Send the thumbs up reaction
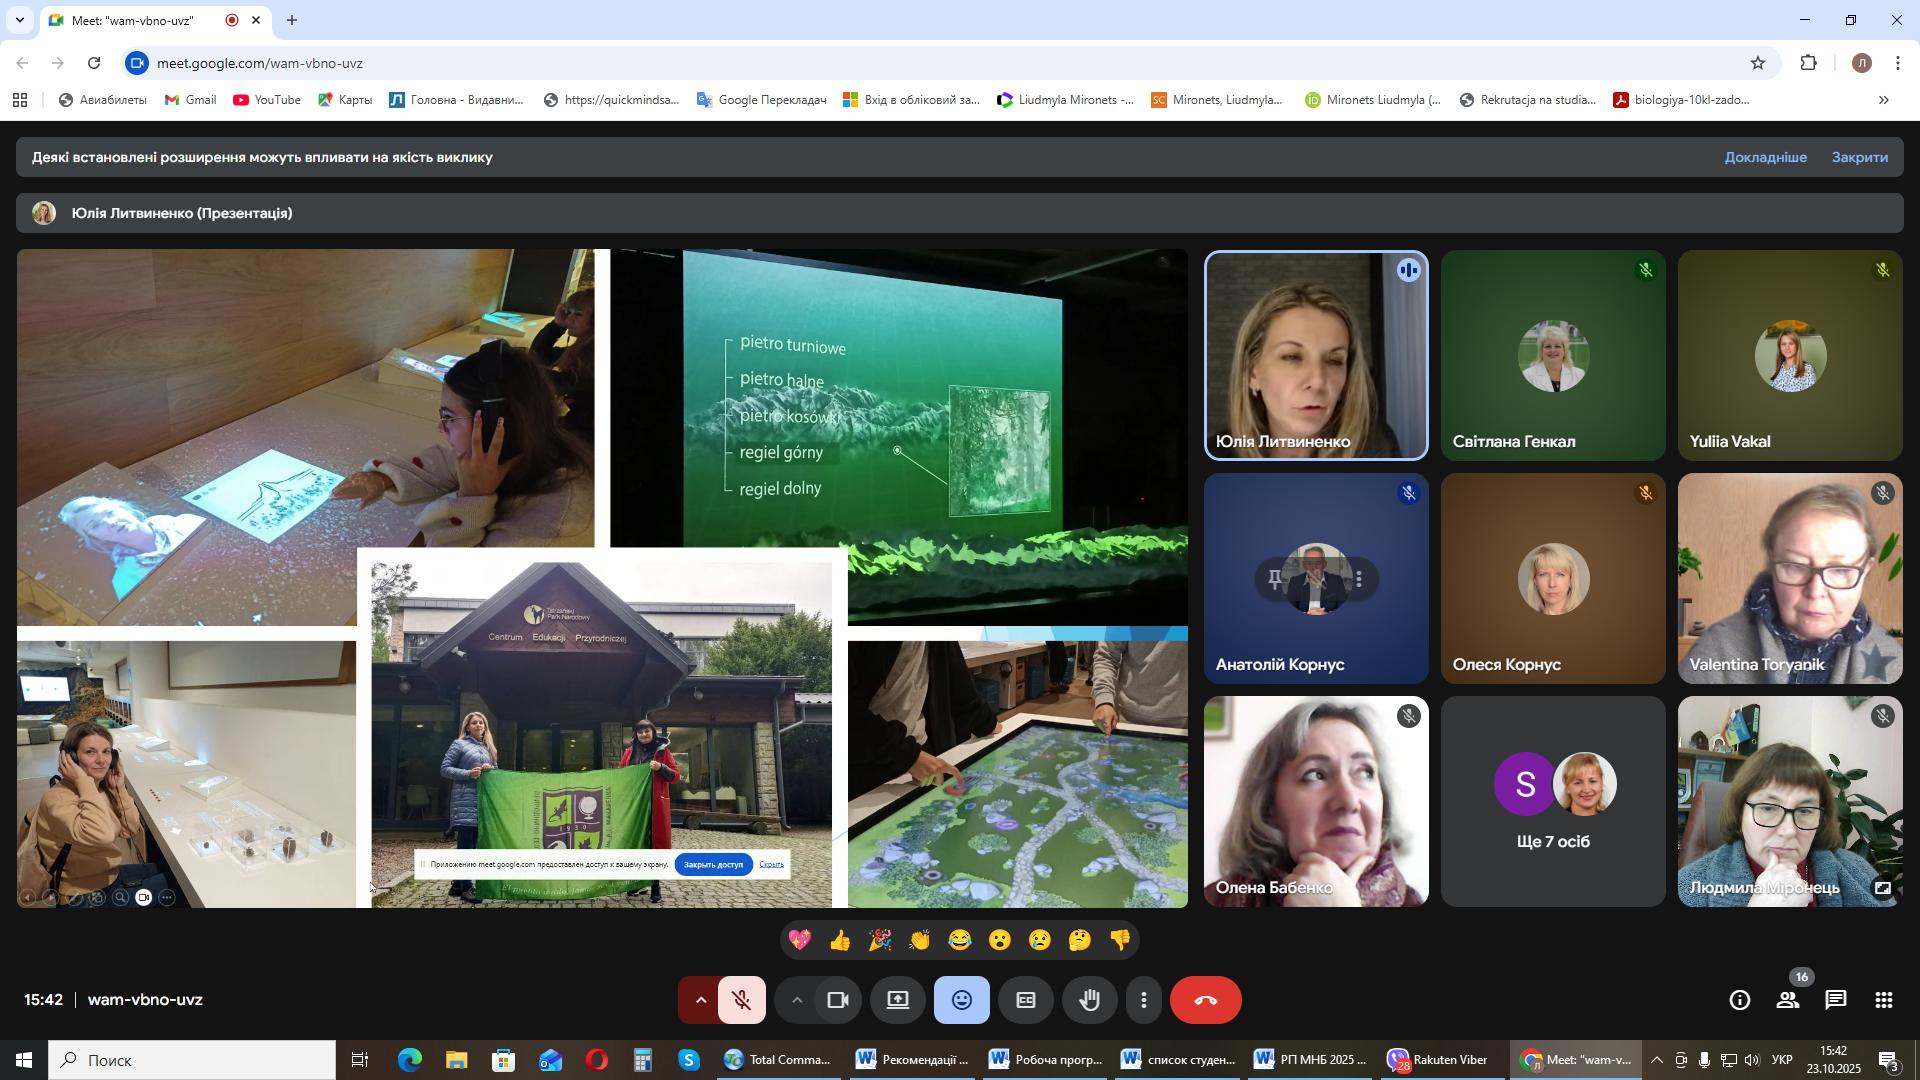The height and width of the screenshot is (1080, 1920). tap(840, 940)
